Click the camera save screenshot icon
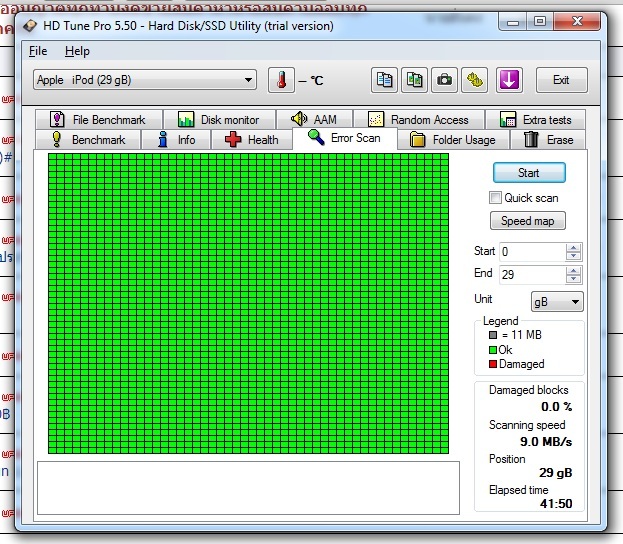623x544 pixels. (444, 80)
